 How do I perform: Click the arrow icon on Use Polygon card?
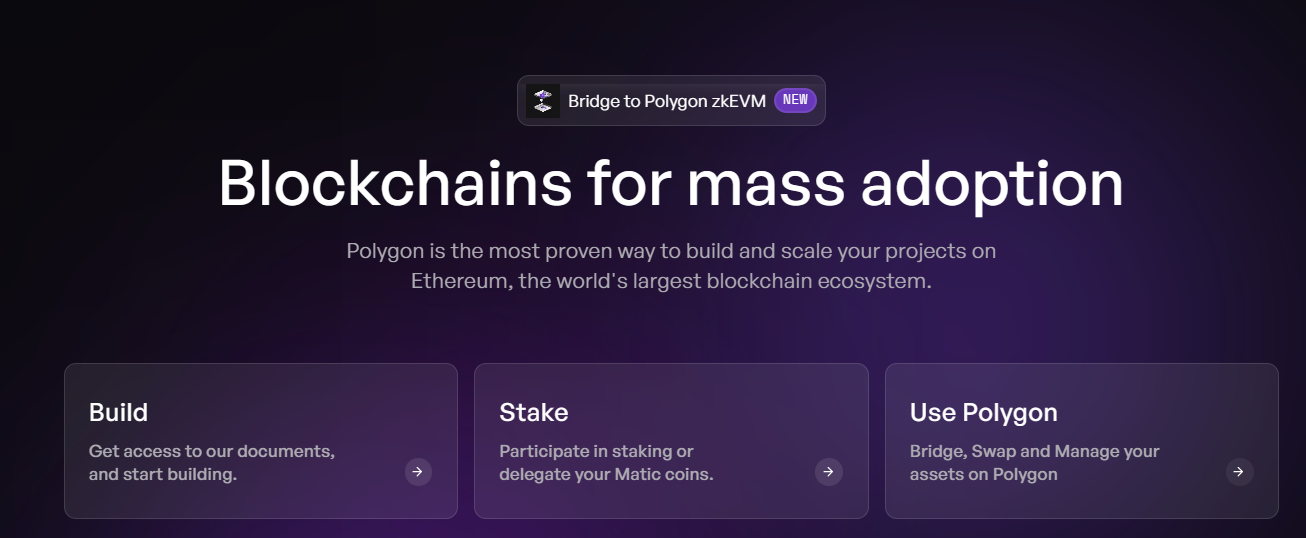coord(1239,472)
